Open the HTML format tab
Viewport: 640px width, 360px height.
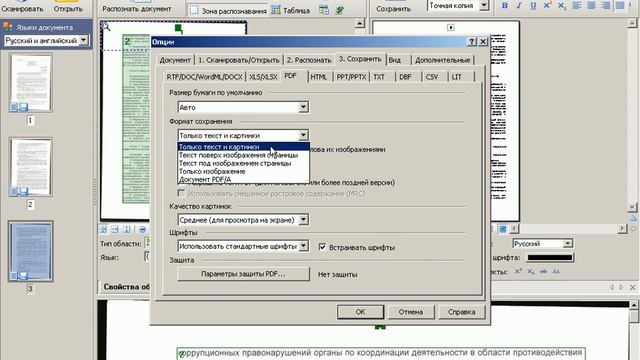tap(319, 77)
